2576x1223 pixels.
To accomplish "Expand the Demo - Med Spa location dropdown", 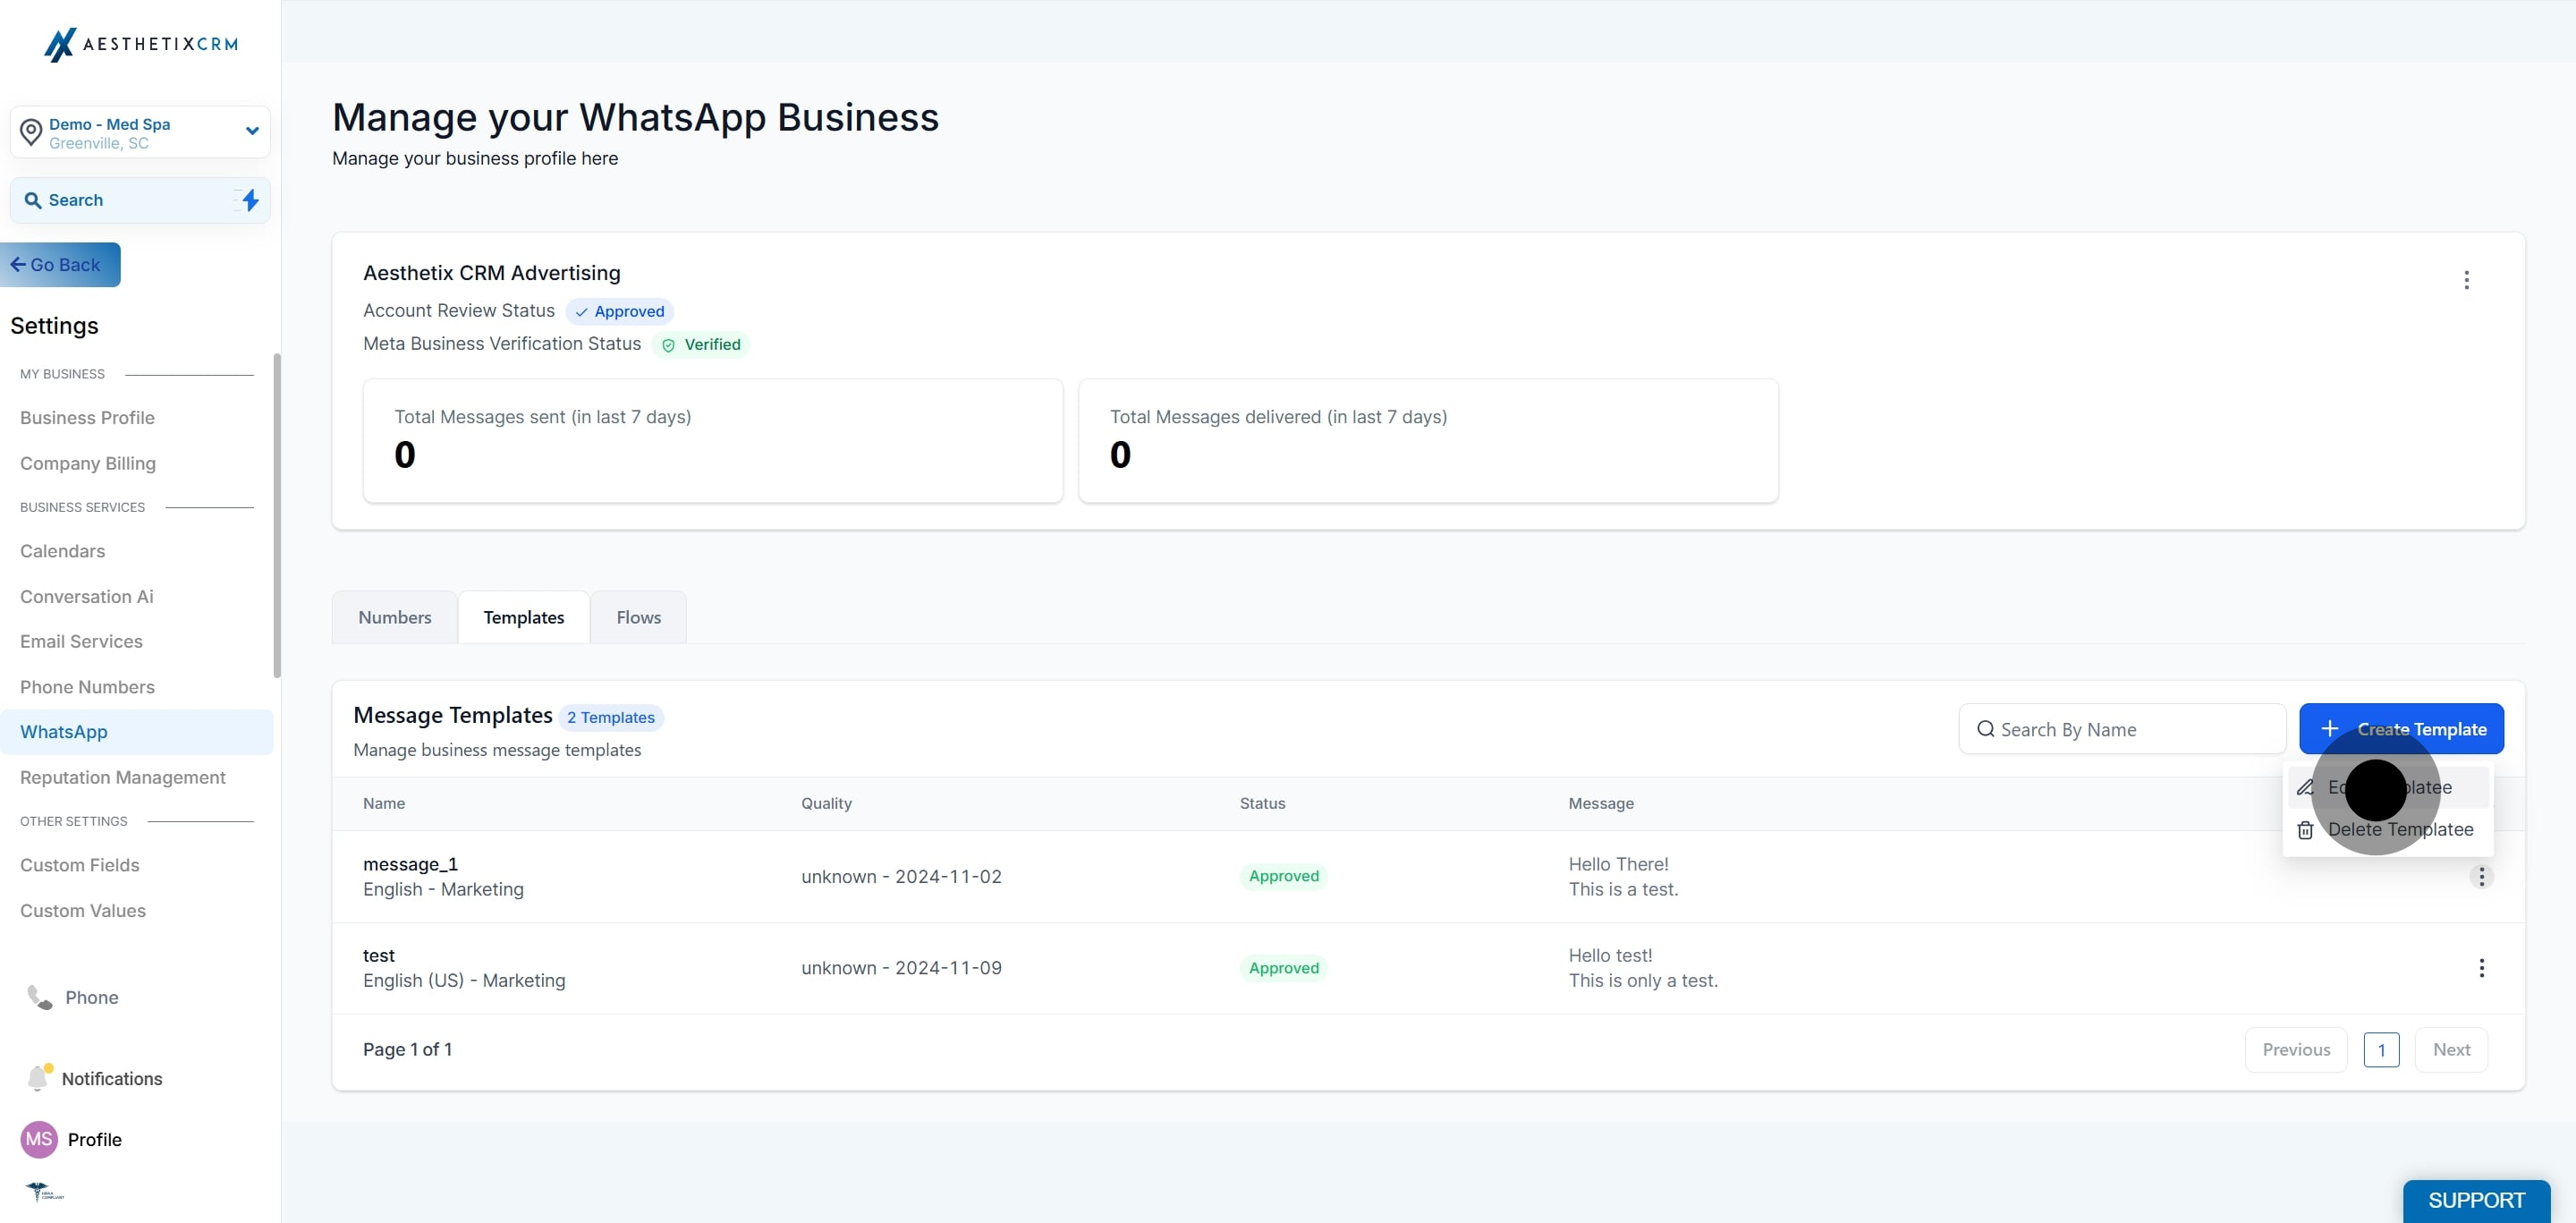I will coord(252,131).
